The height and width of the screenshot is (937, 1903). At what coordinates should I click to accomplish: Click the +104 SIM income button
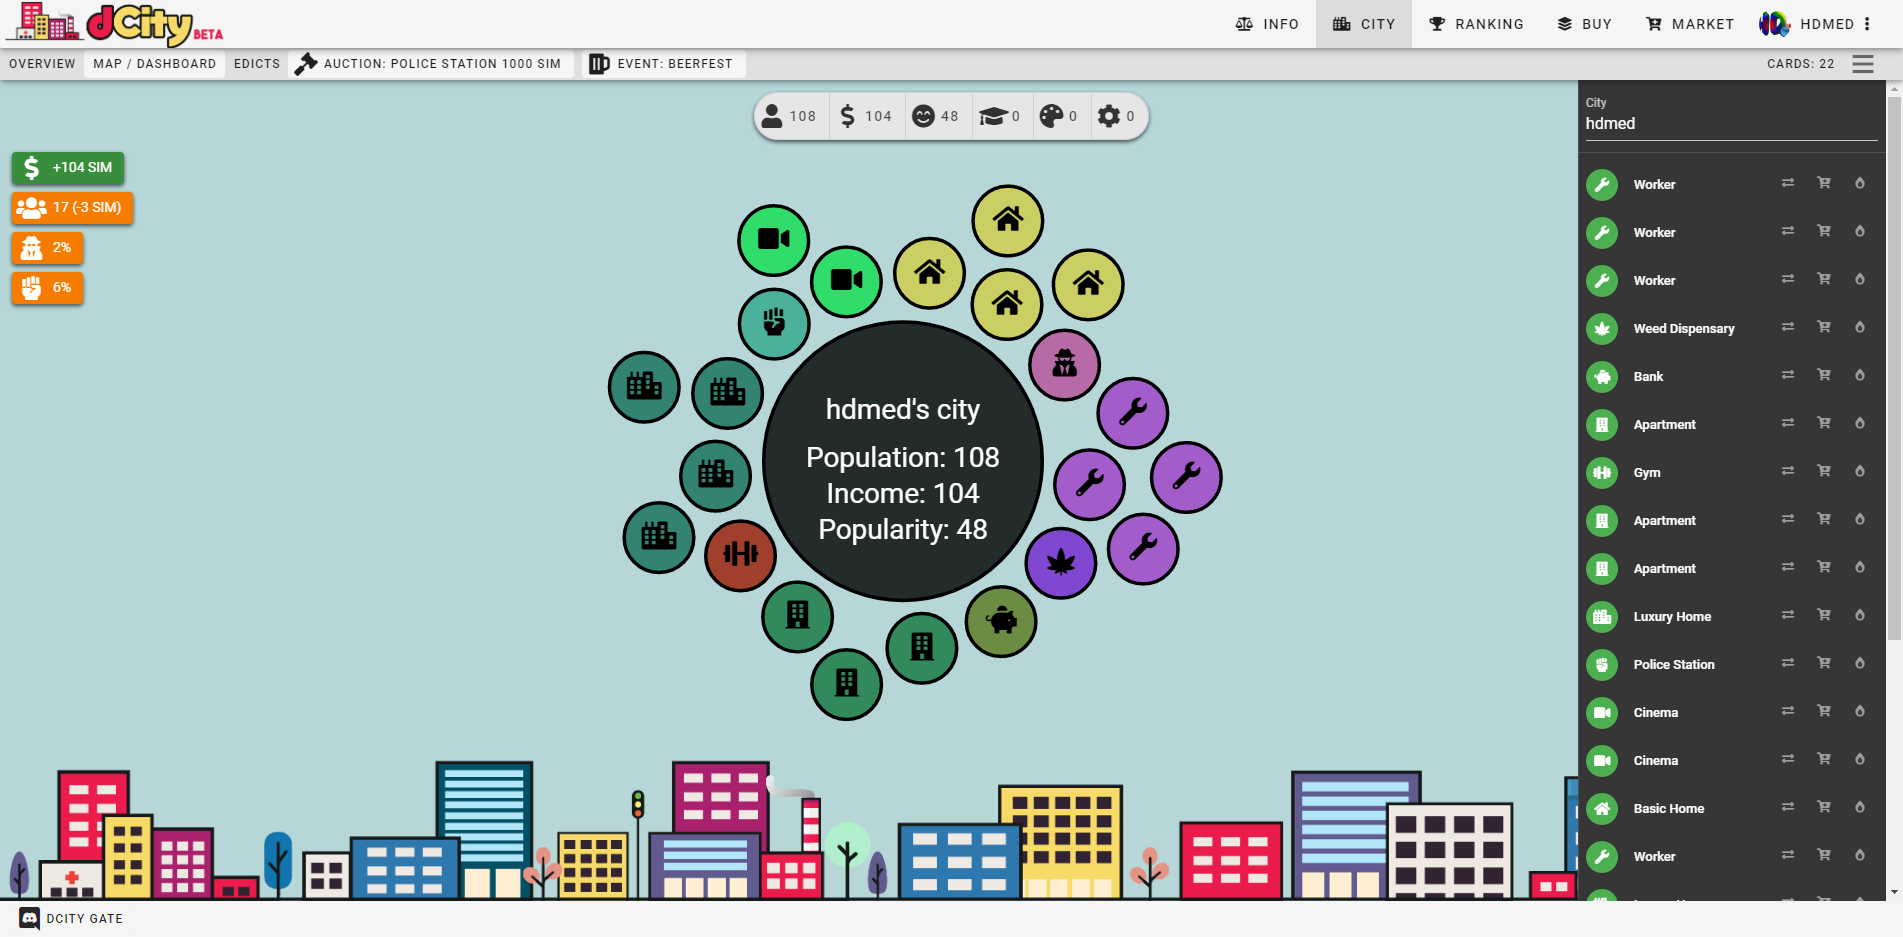[67, 168]
